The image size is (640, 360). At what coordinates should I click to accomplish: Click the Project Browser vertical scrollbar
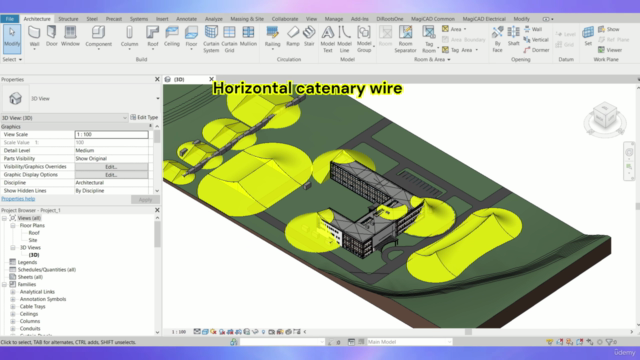[158, 235]
